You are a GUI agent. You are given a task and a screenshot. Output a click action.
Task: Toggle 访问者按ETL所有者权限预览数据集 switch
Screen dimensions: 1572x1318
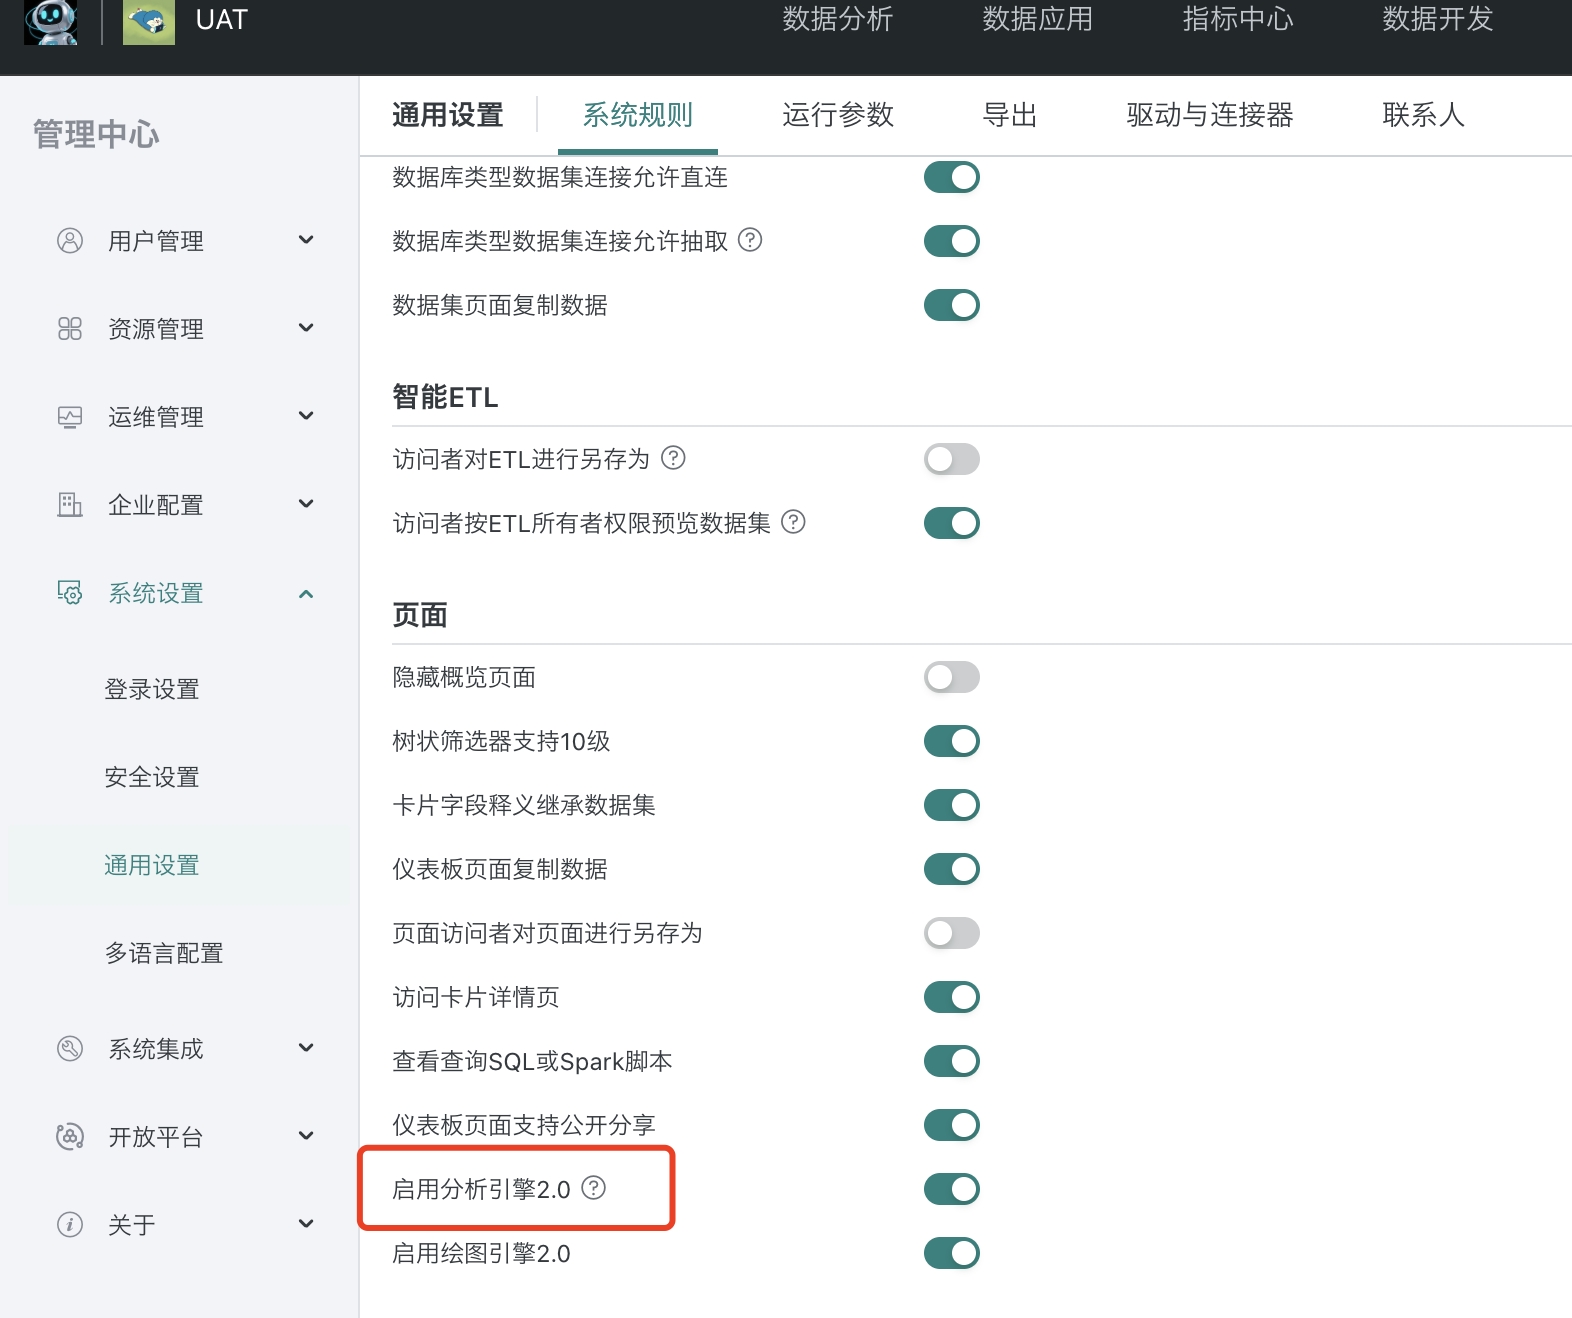point(952,523)
